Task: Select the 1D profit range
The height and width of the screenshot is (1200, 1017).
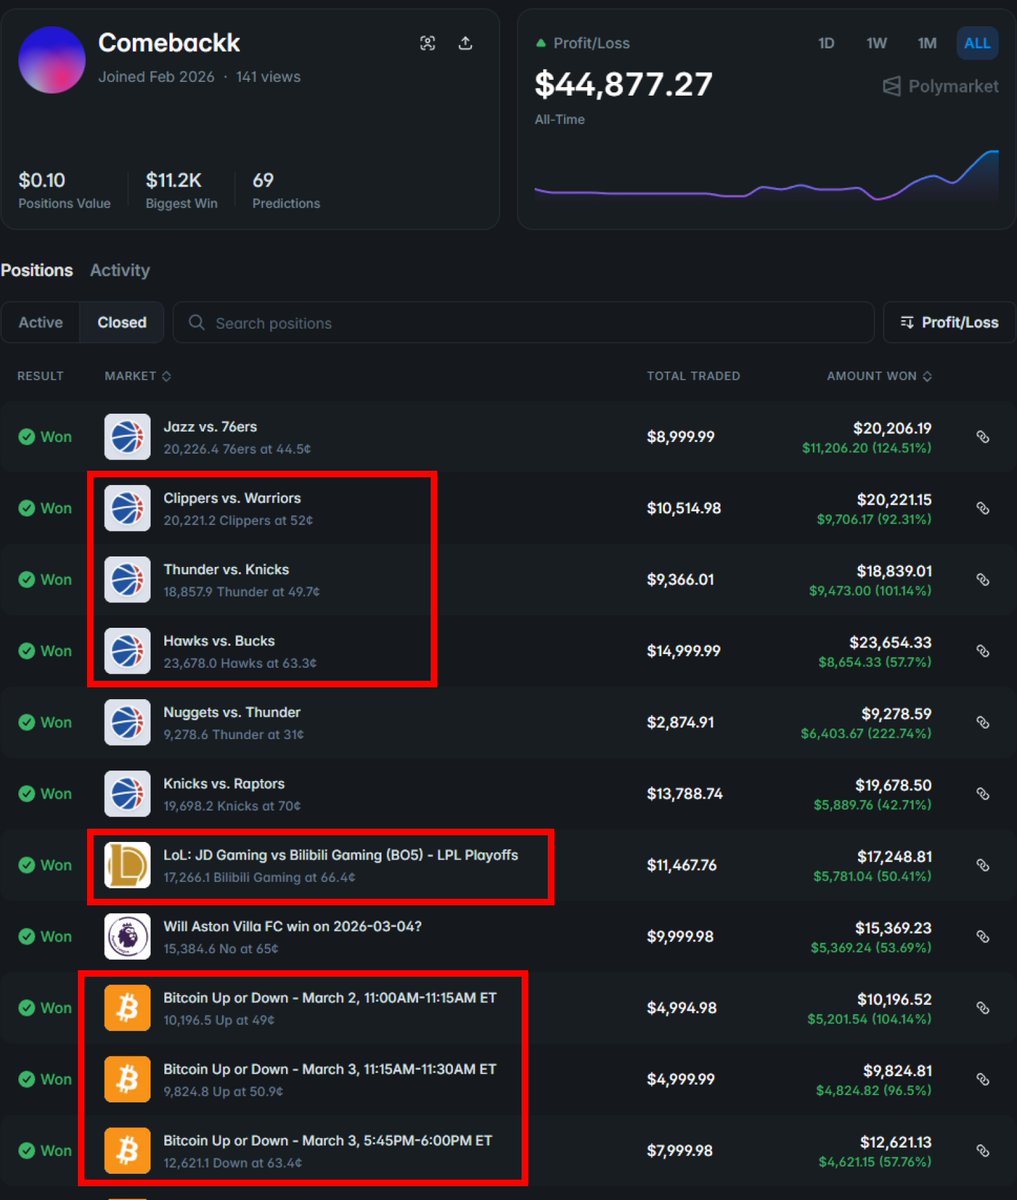Action: (826, 43)
